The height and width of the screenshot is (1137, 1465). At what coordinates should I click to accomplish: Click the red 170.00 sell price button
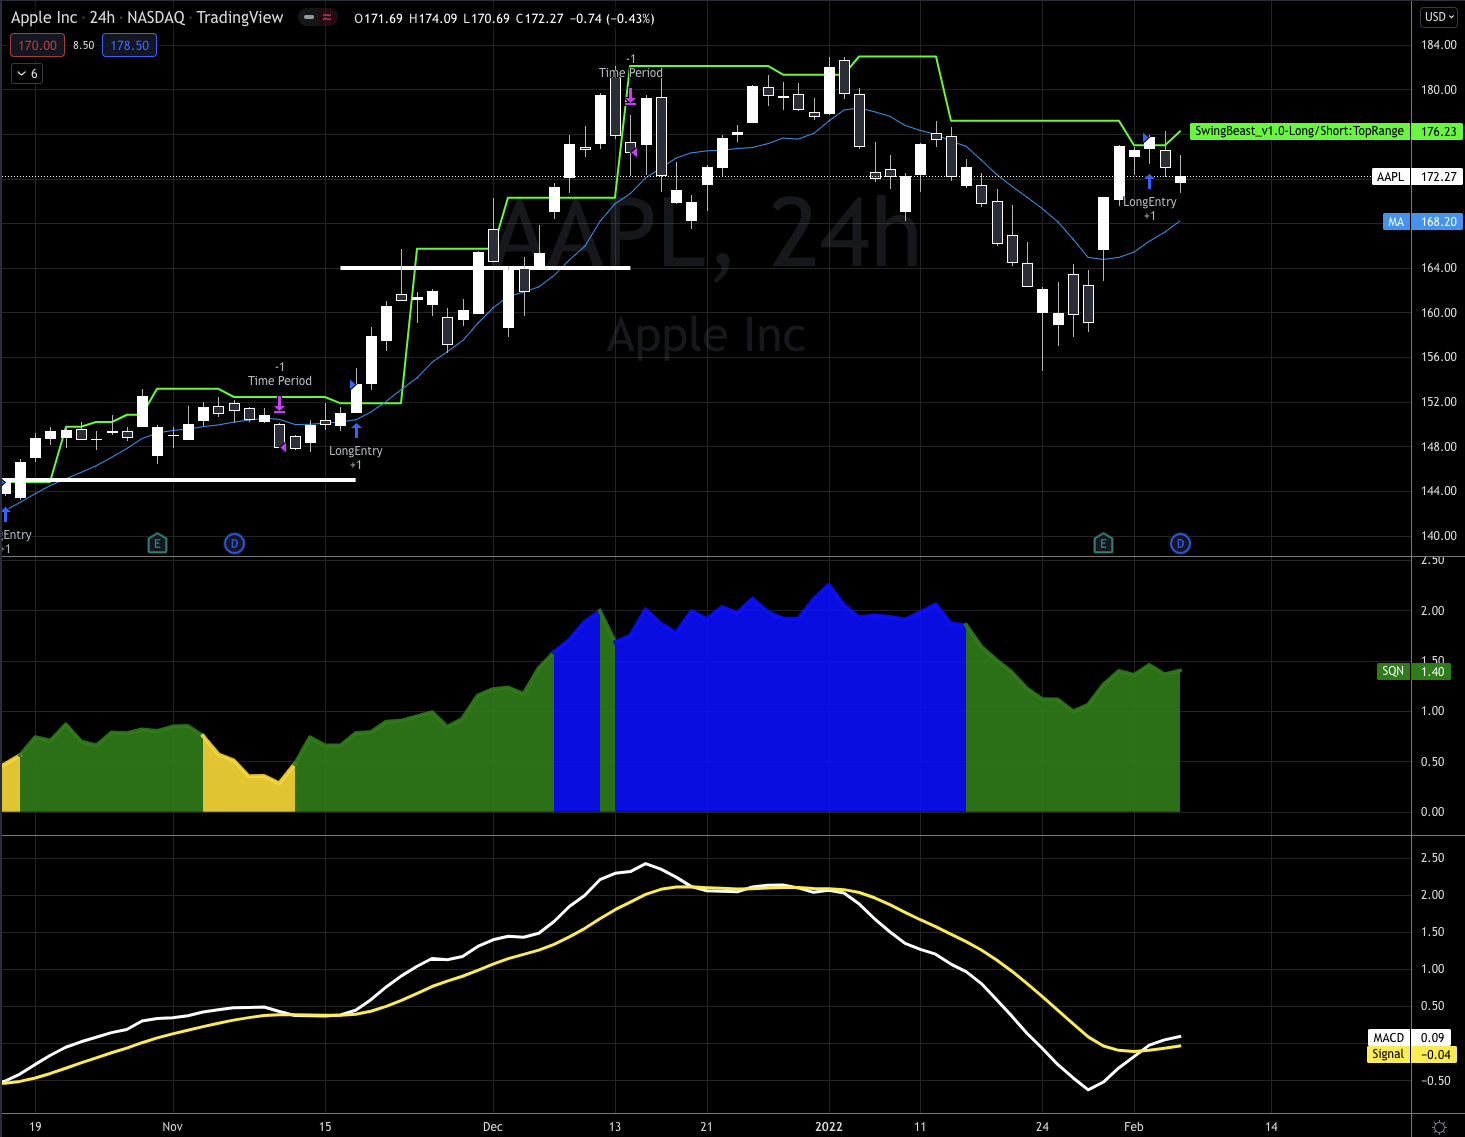37,45
